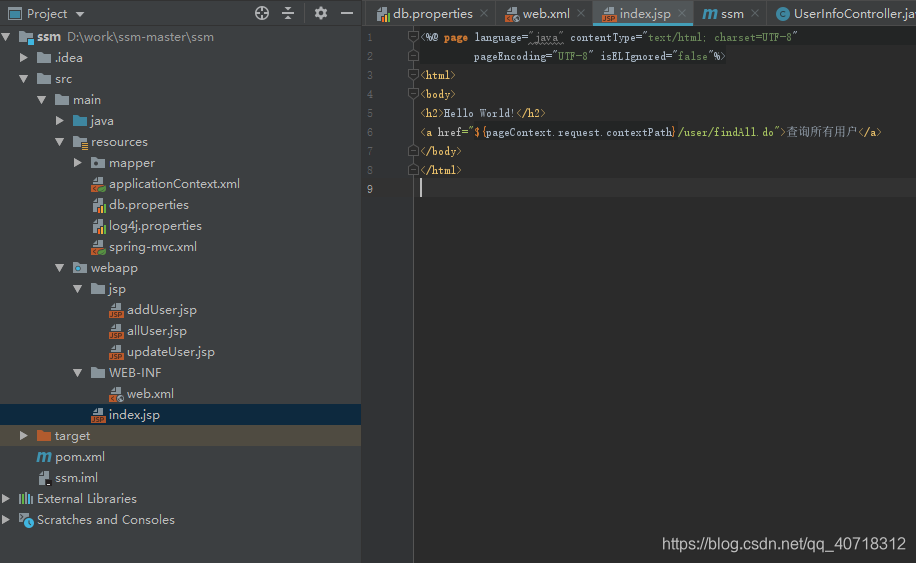Viewport: 916px width, 563px height.
Task: Expand the java folder
Action: (x=60, y=120)
